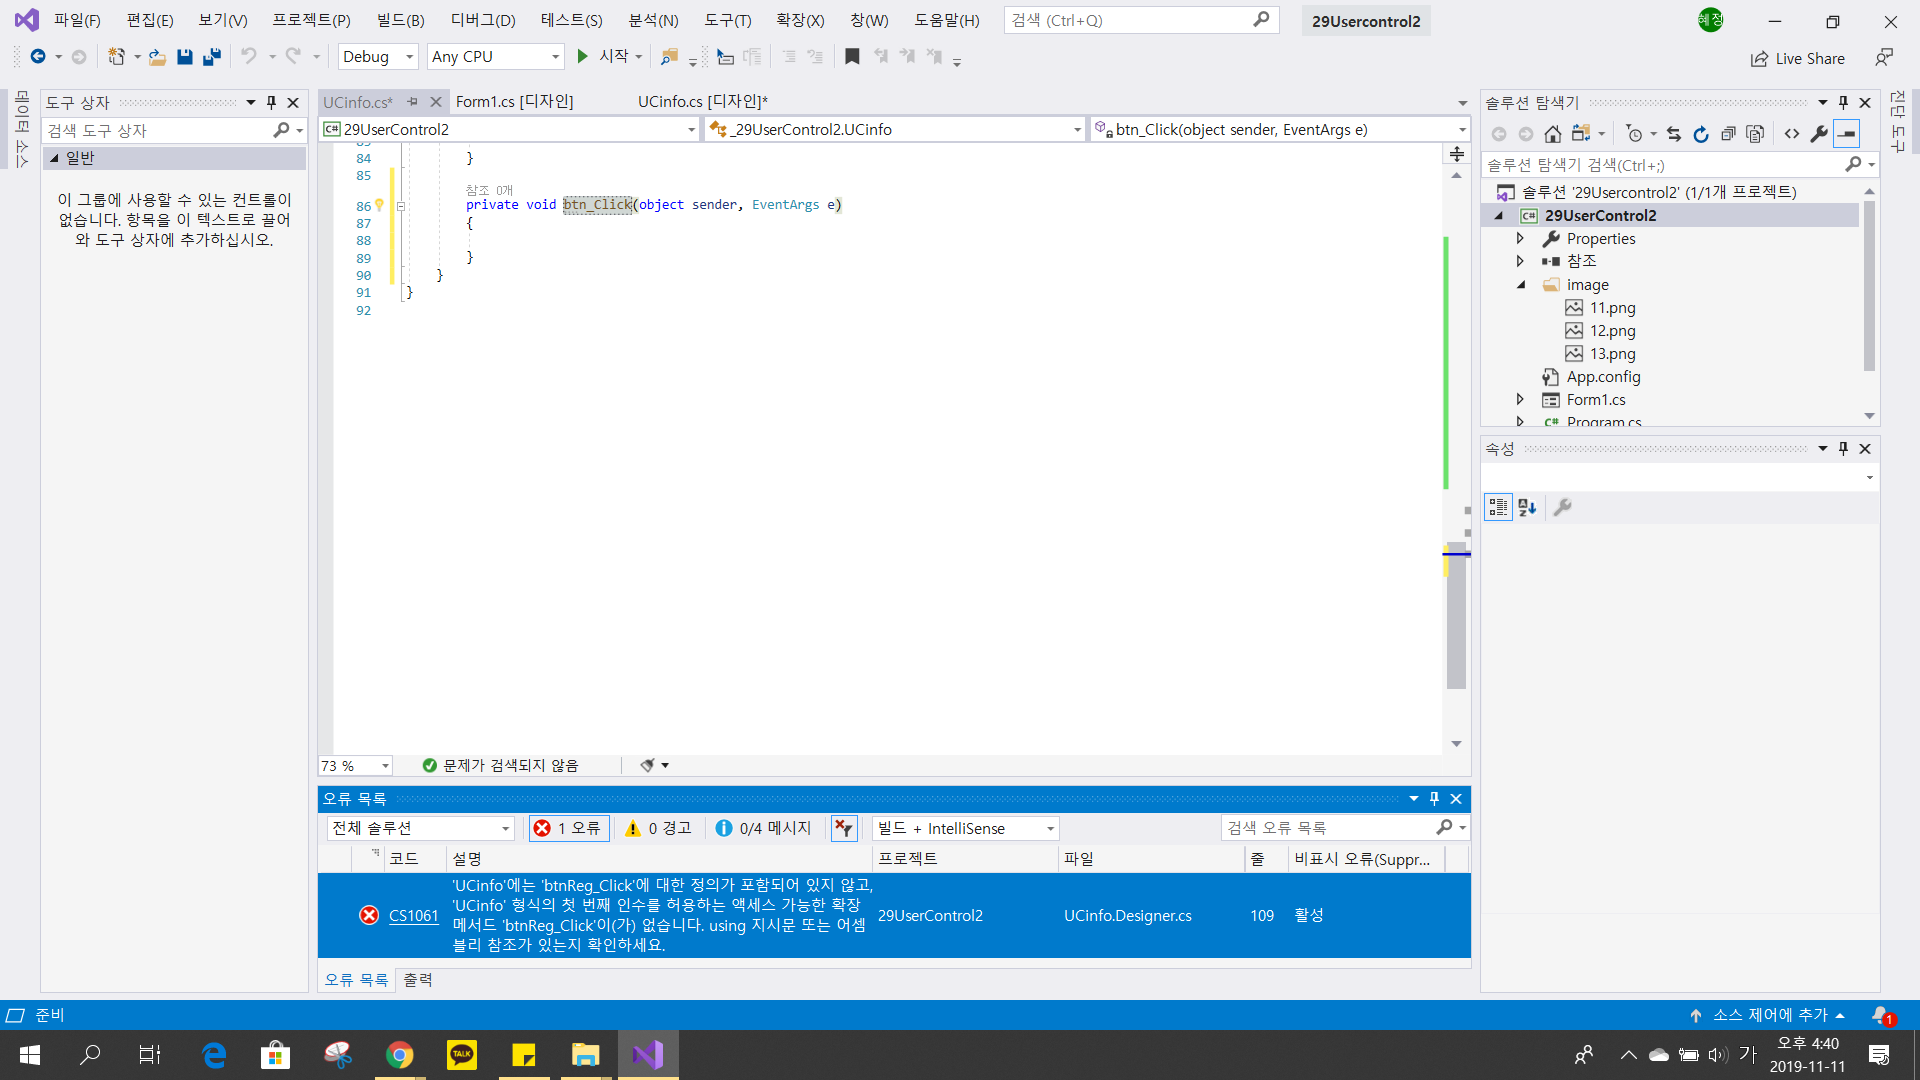This screenshot has width=1920, height=1080.
Task: Click Refresh in Solution Explorer toolbar
Action: (1701, 134)
